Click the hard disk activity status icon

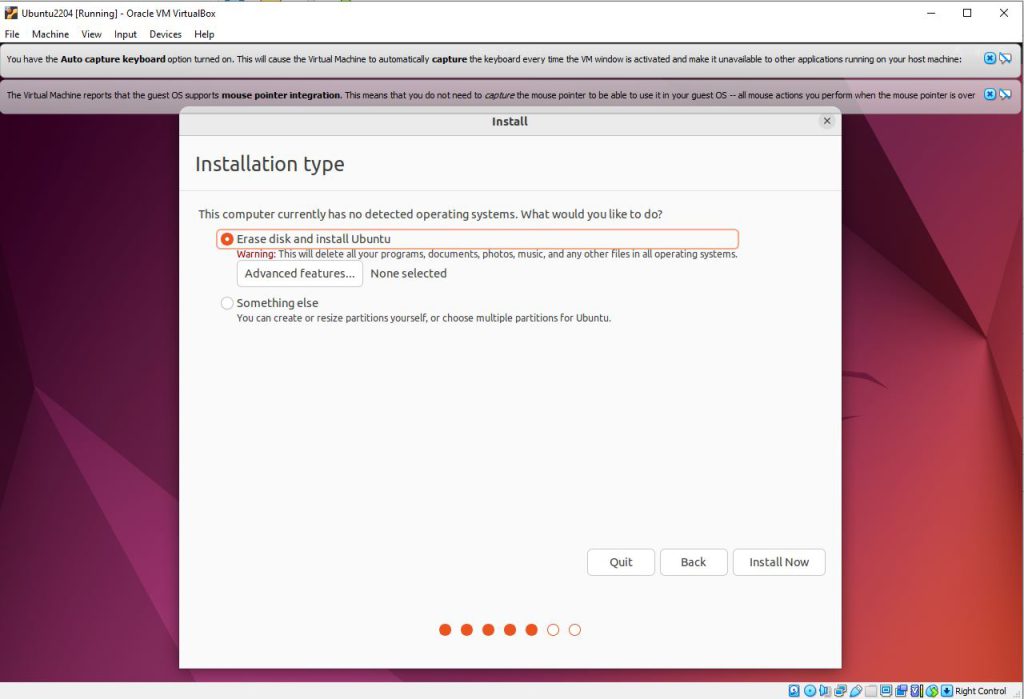tap(793, 691)
